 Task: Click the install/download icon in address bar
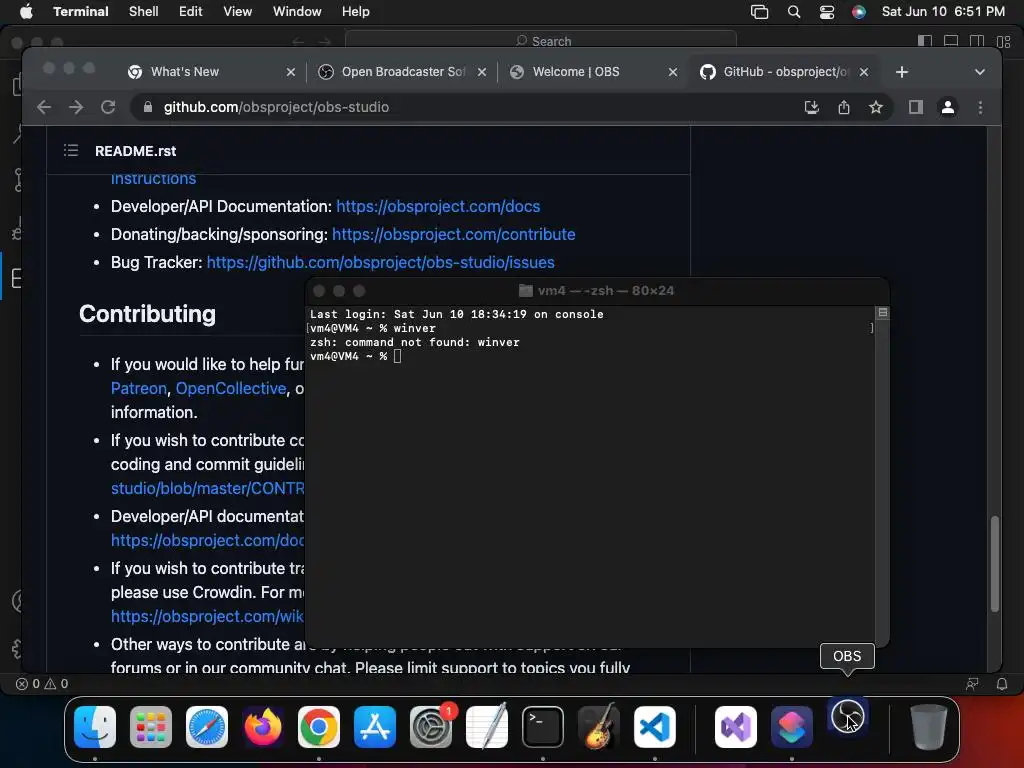[x=812, y=107]
